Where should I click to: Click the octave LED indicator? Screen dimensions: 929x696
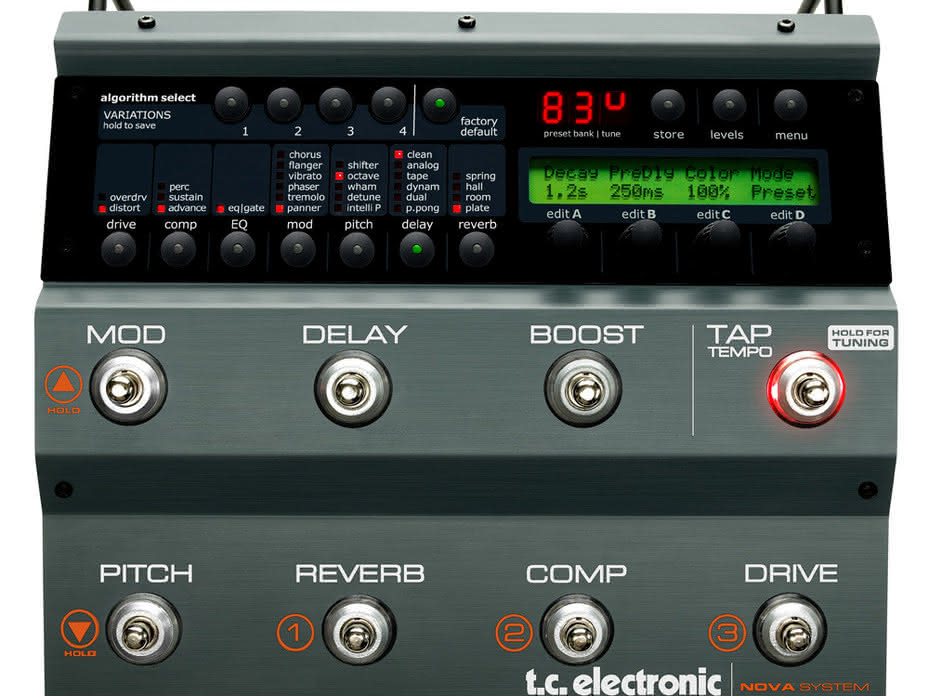tap(339, 176)
